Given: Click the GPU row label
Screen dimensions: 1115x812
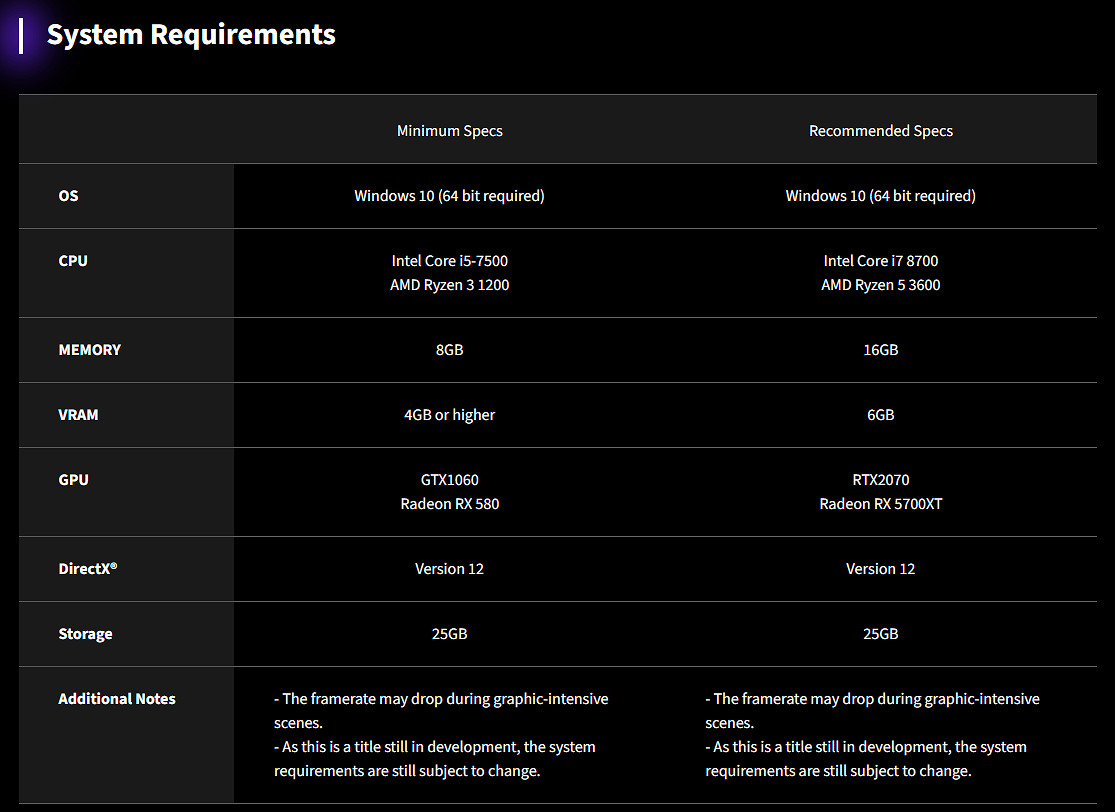Looking at the screenshot, I should coord(73,480).
